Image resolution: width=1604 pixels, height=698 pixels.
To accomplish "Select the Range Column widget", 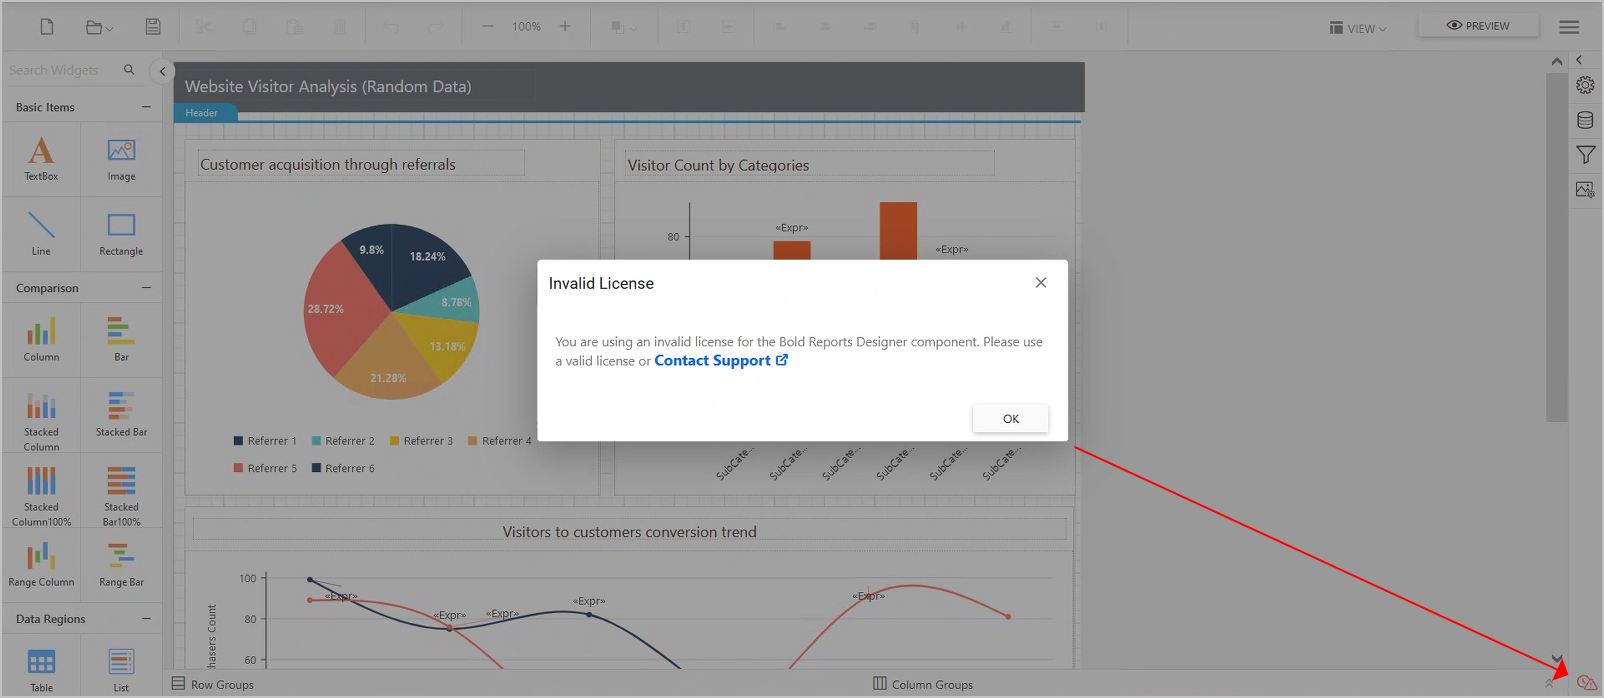I will pyautogui.click(x=41, y=564).
